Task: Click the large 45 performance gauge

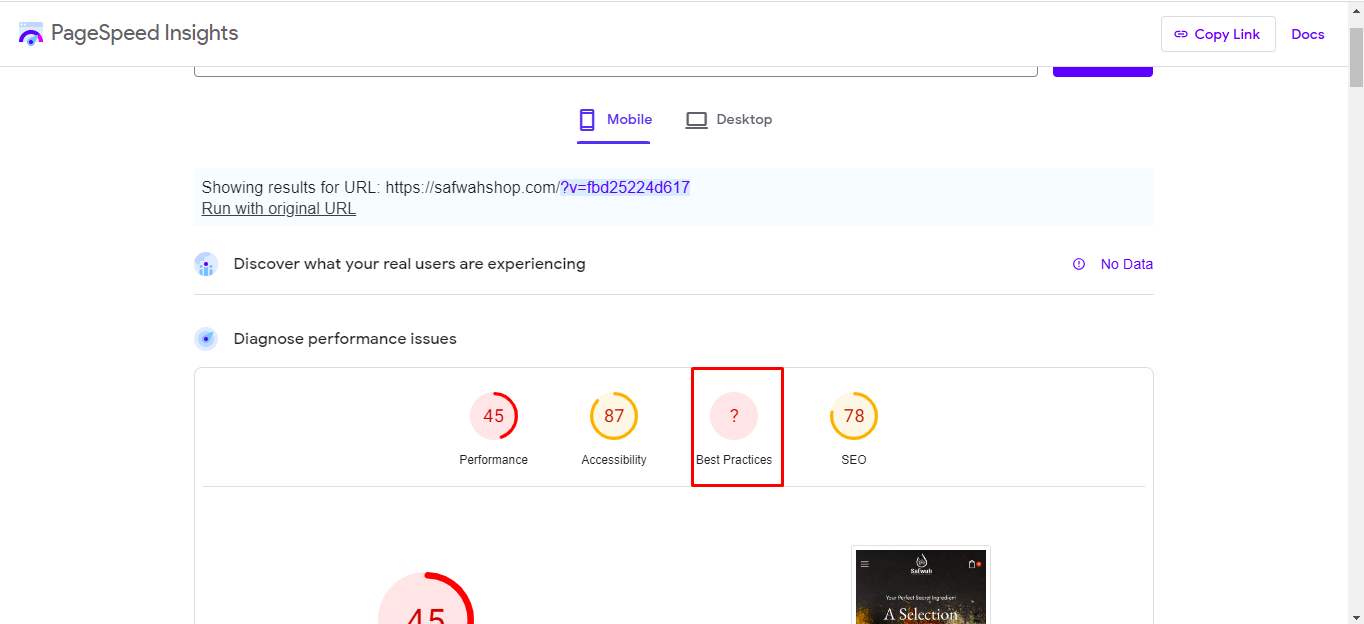Action: click(x=426, y=598)
